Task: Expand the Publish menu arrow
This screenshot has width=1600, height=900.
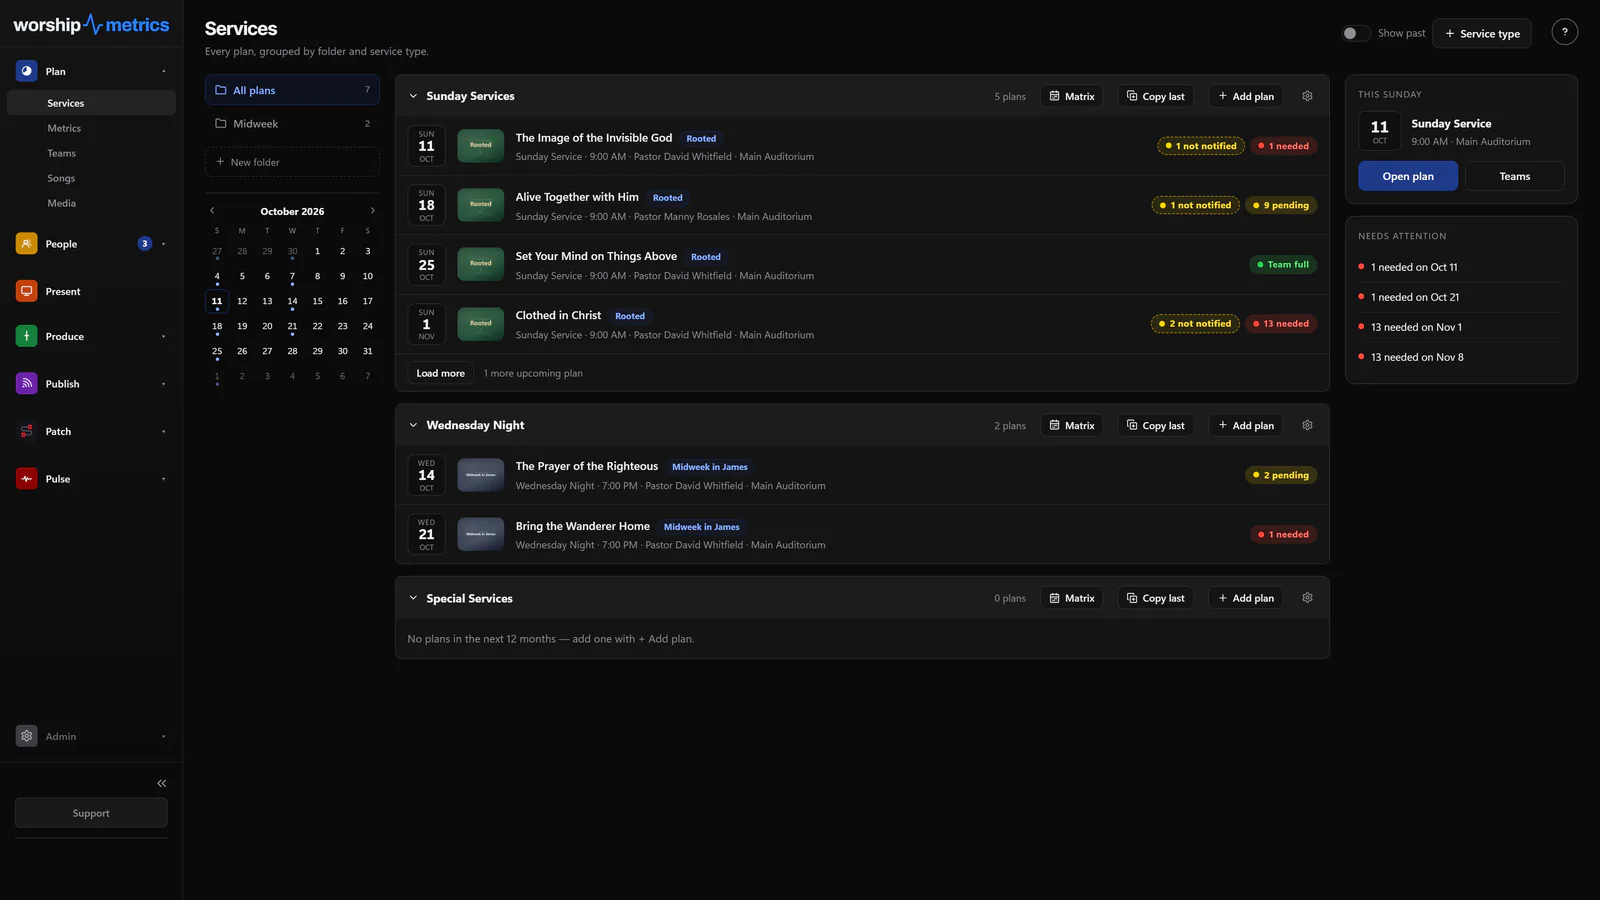Action: pos(164,384)
